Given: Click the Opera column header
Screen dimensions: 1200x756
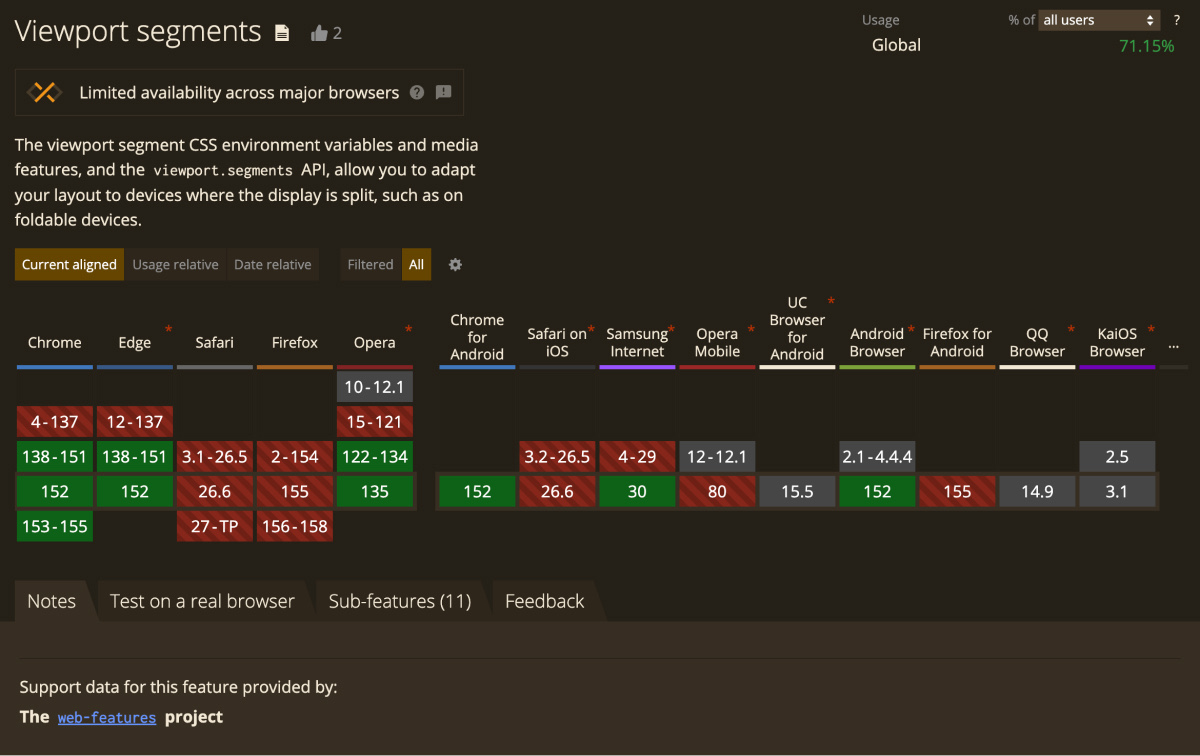Looking at the screenshot, I should (x=375, y=342).
